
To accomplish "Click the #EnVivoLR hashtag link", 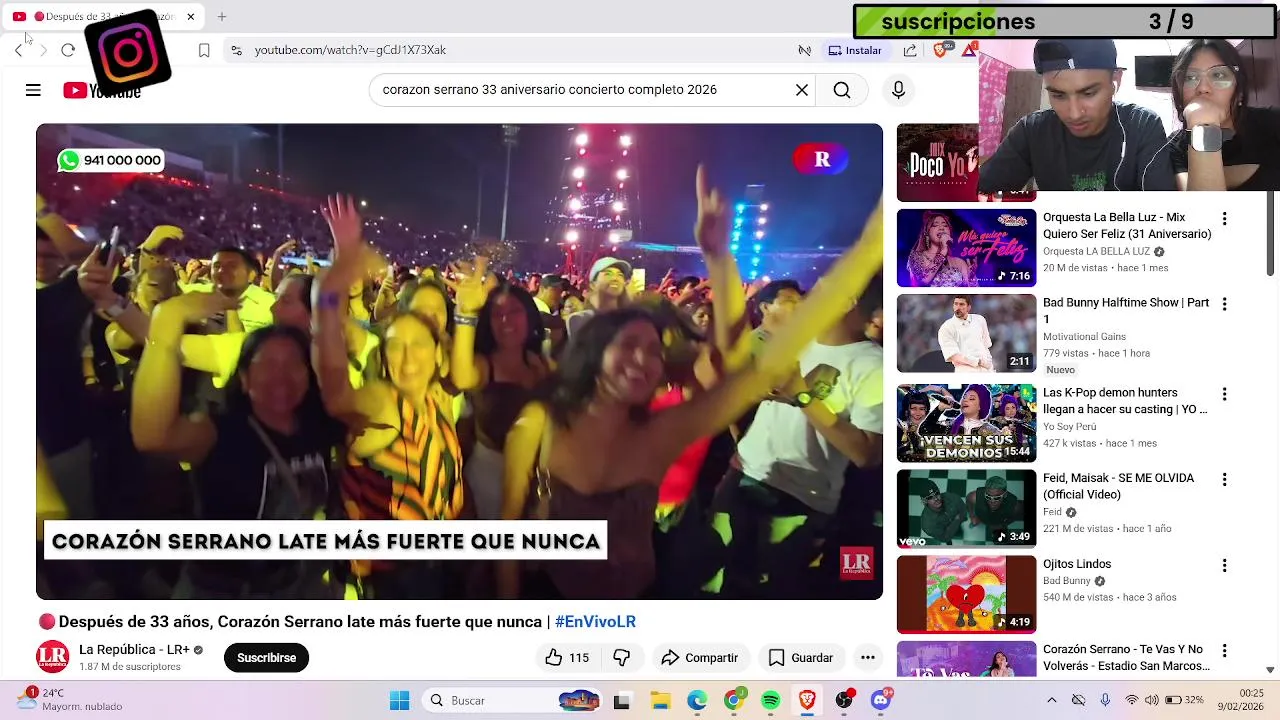I will pyautogui.click(x=595, y=621).
